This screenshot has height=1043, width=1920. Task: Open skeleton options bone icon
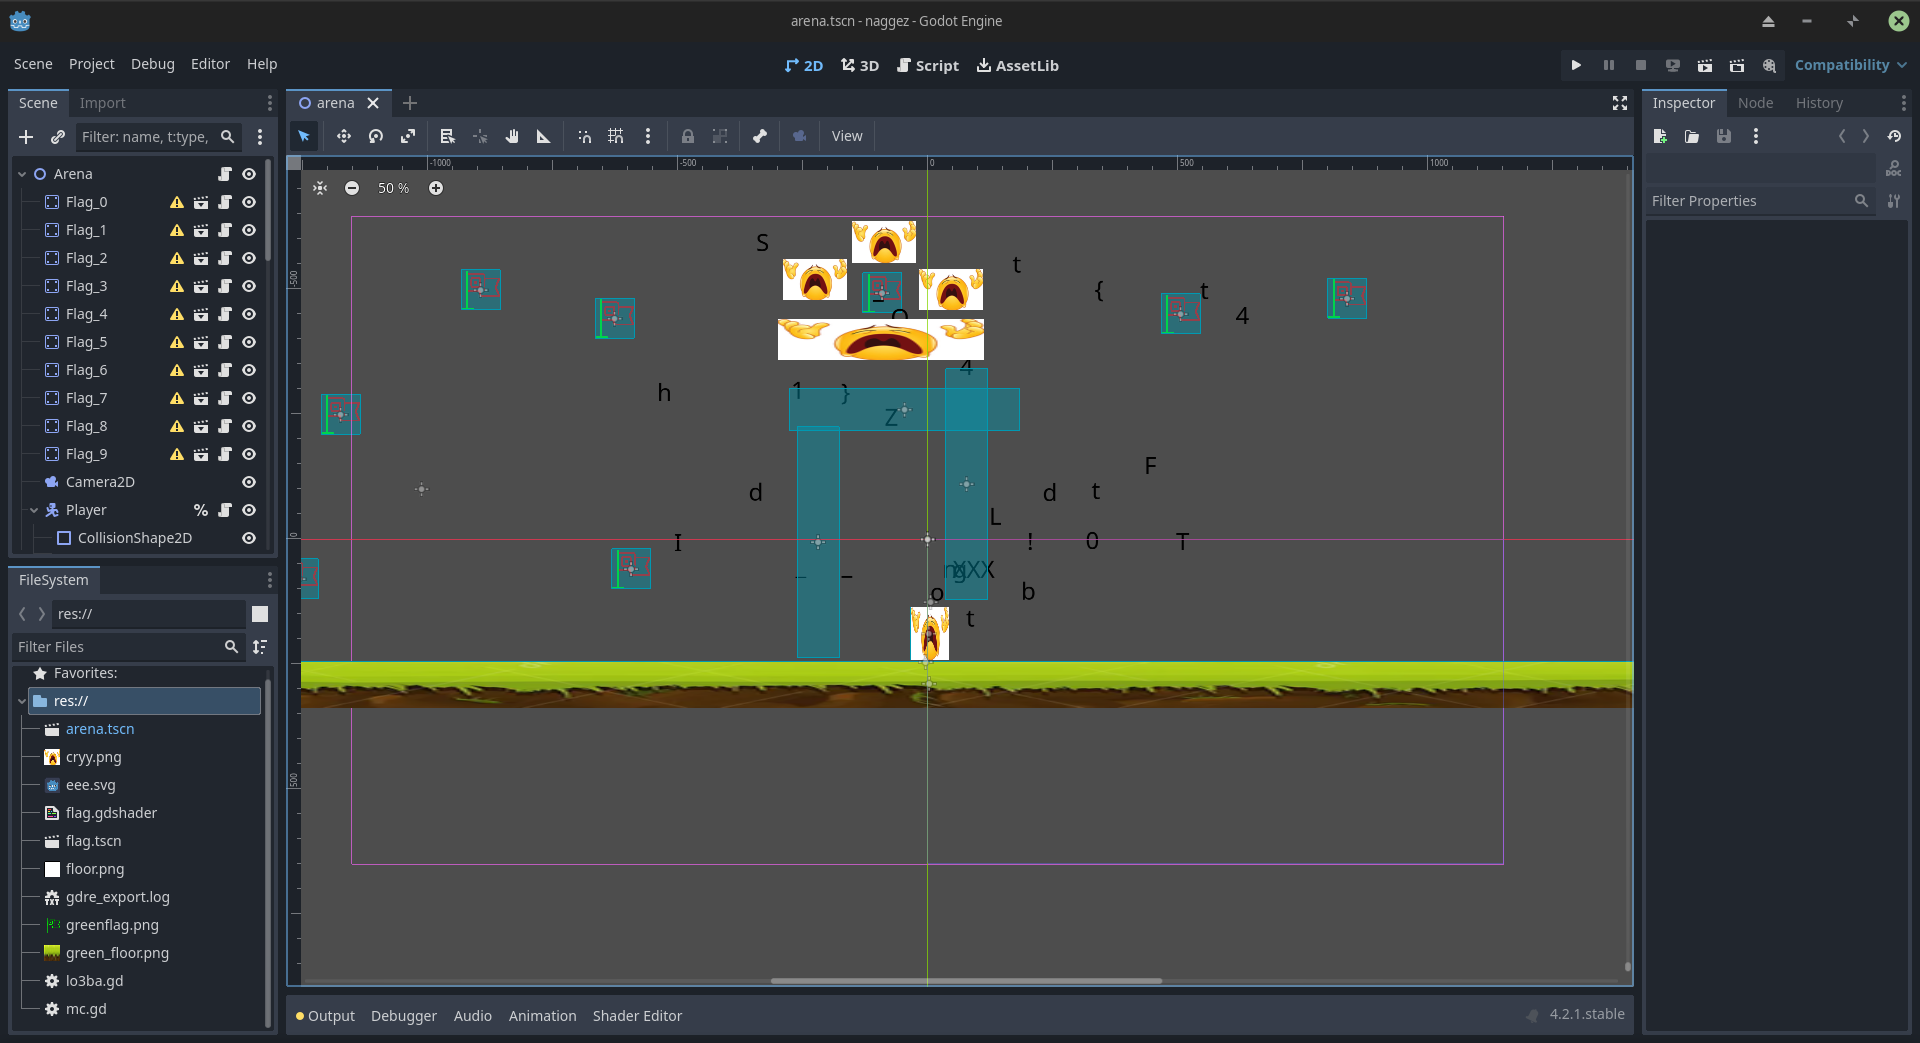click(x=760, y=136)
